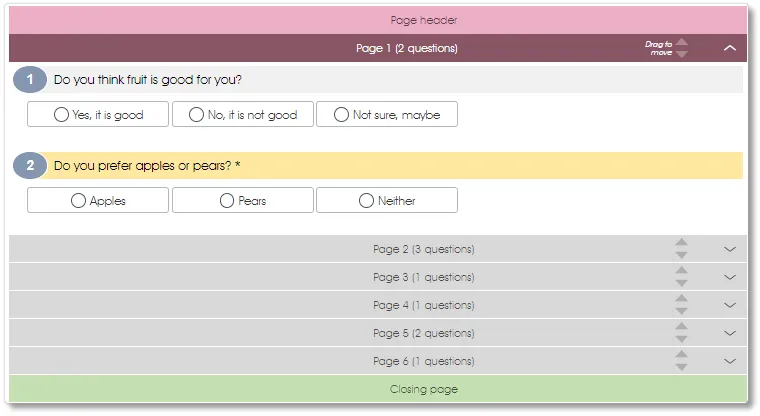This screenshot has width=760, height=416.
Task: Open the Page header section bar
Action: click(x=378, y=20)
